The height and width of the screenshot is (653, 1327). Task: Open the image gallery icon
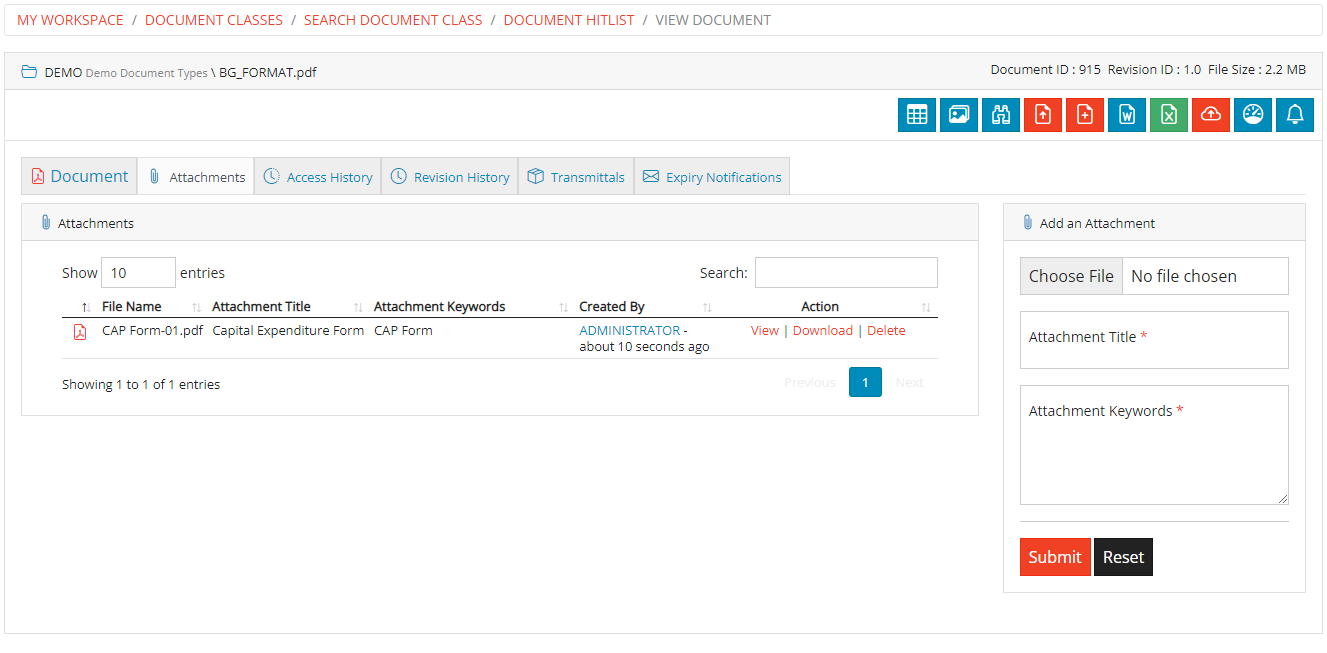pyautogui.click(x=959, y=114)
